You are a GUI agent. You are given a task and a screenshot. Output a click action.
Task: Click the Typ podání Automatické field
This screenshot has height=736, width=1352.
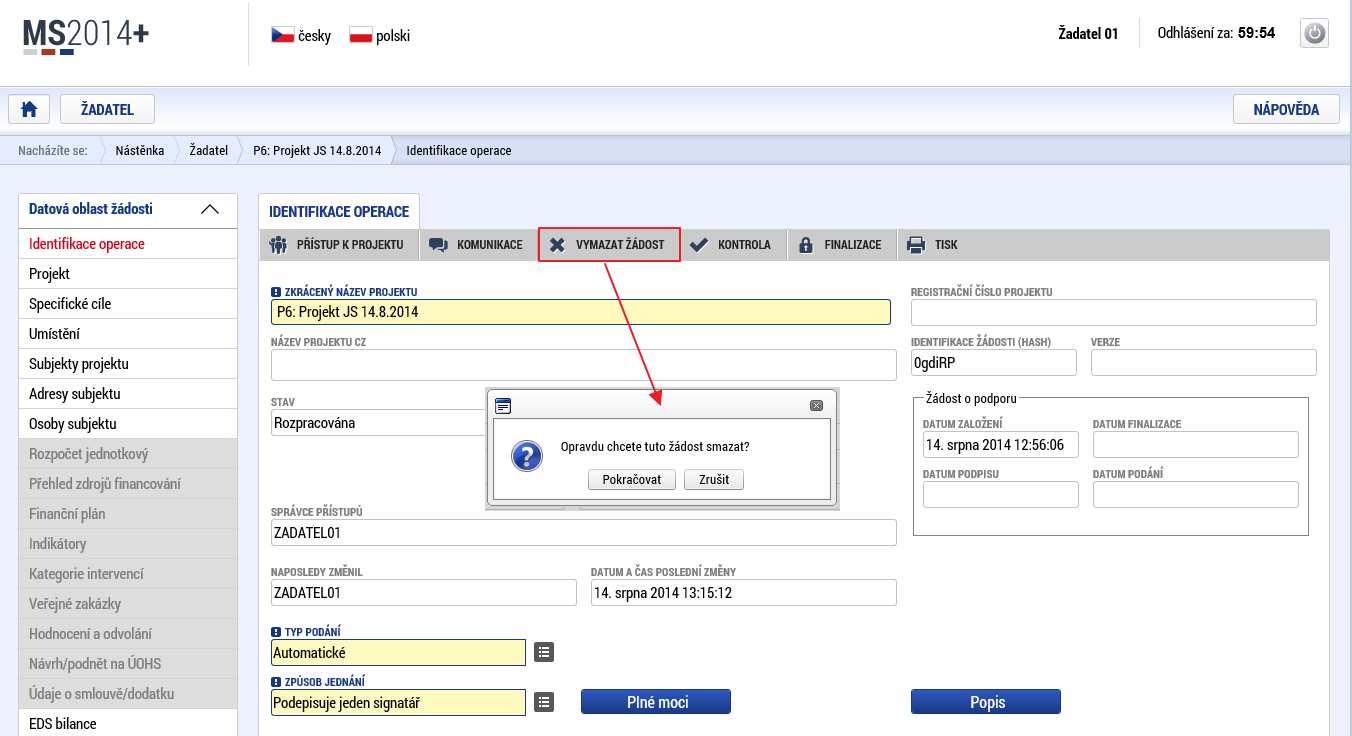coord(398,652)
